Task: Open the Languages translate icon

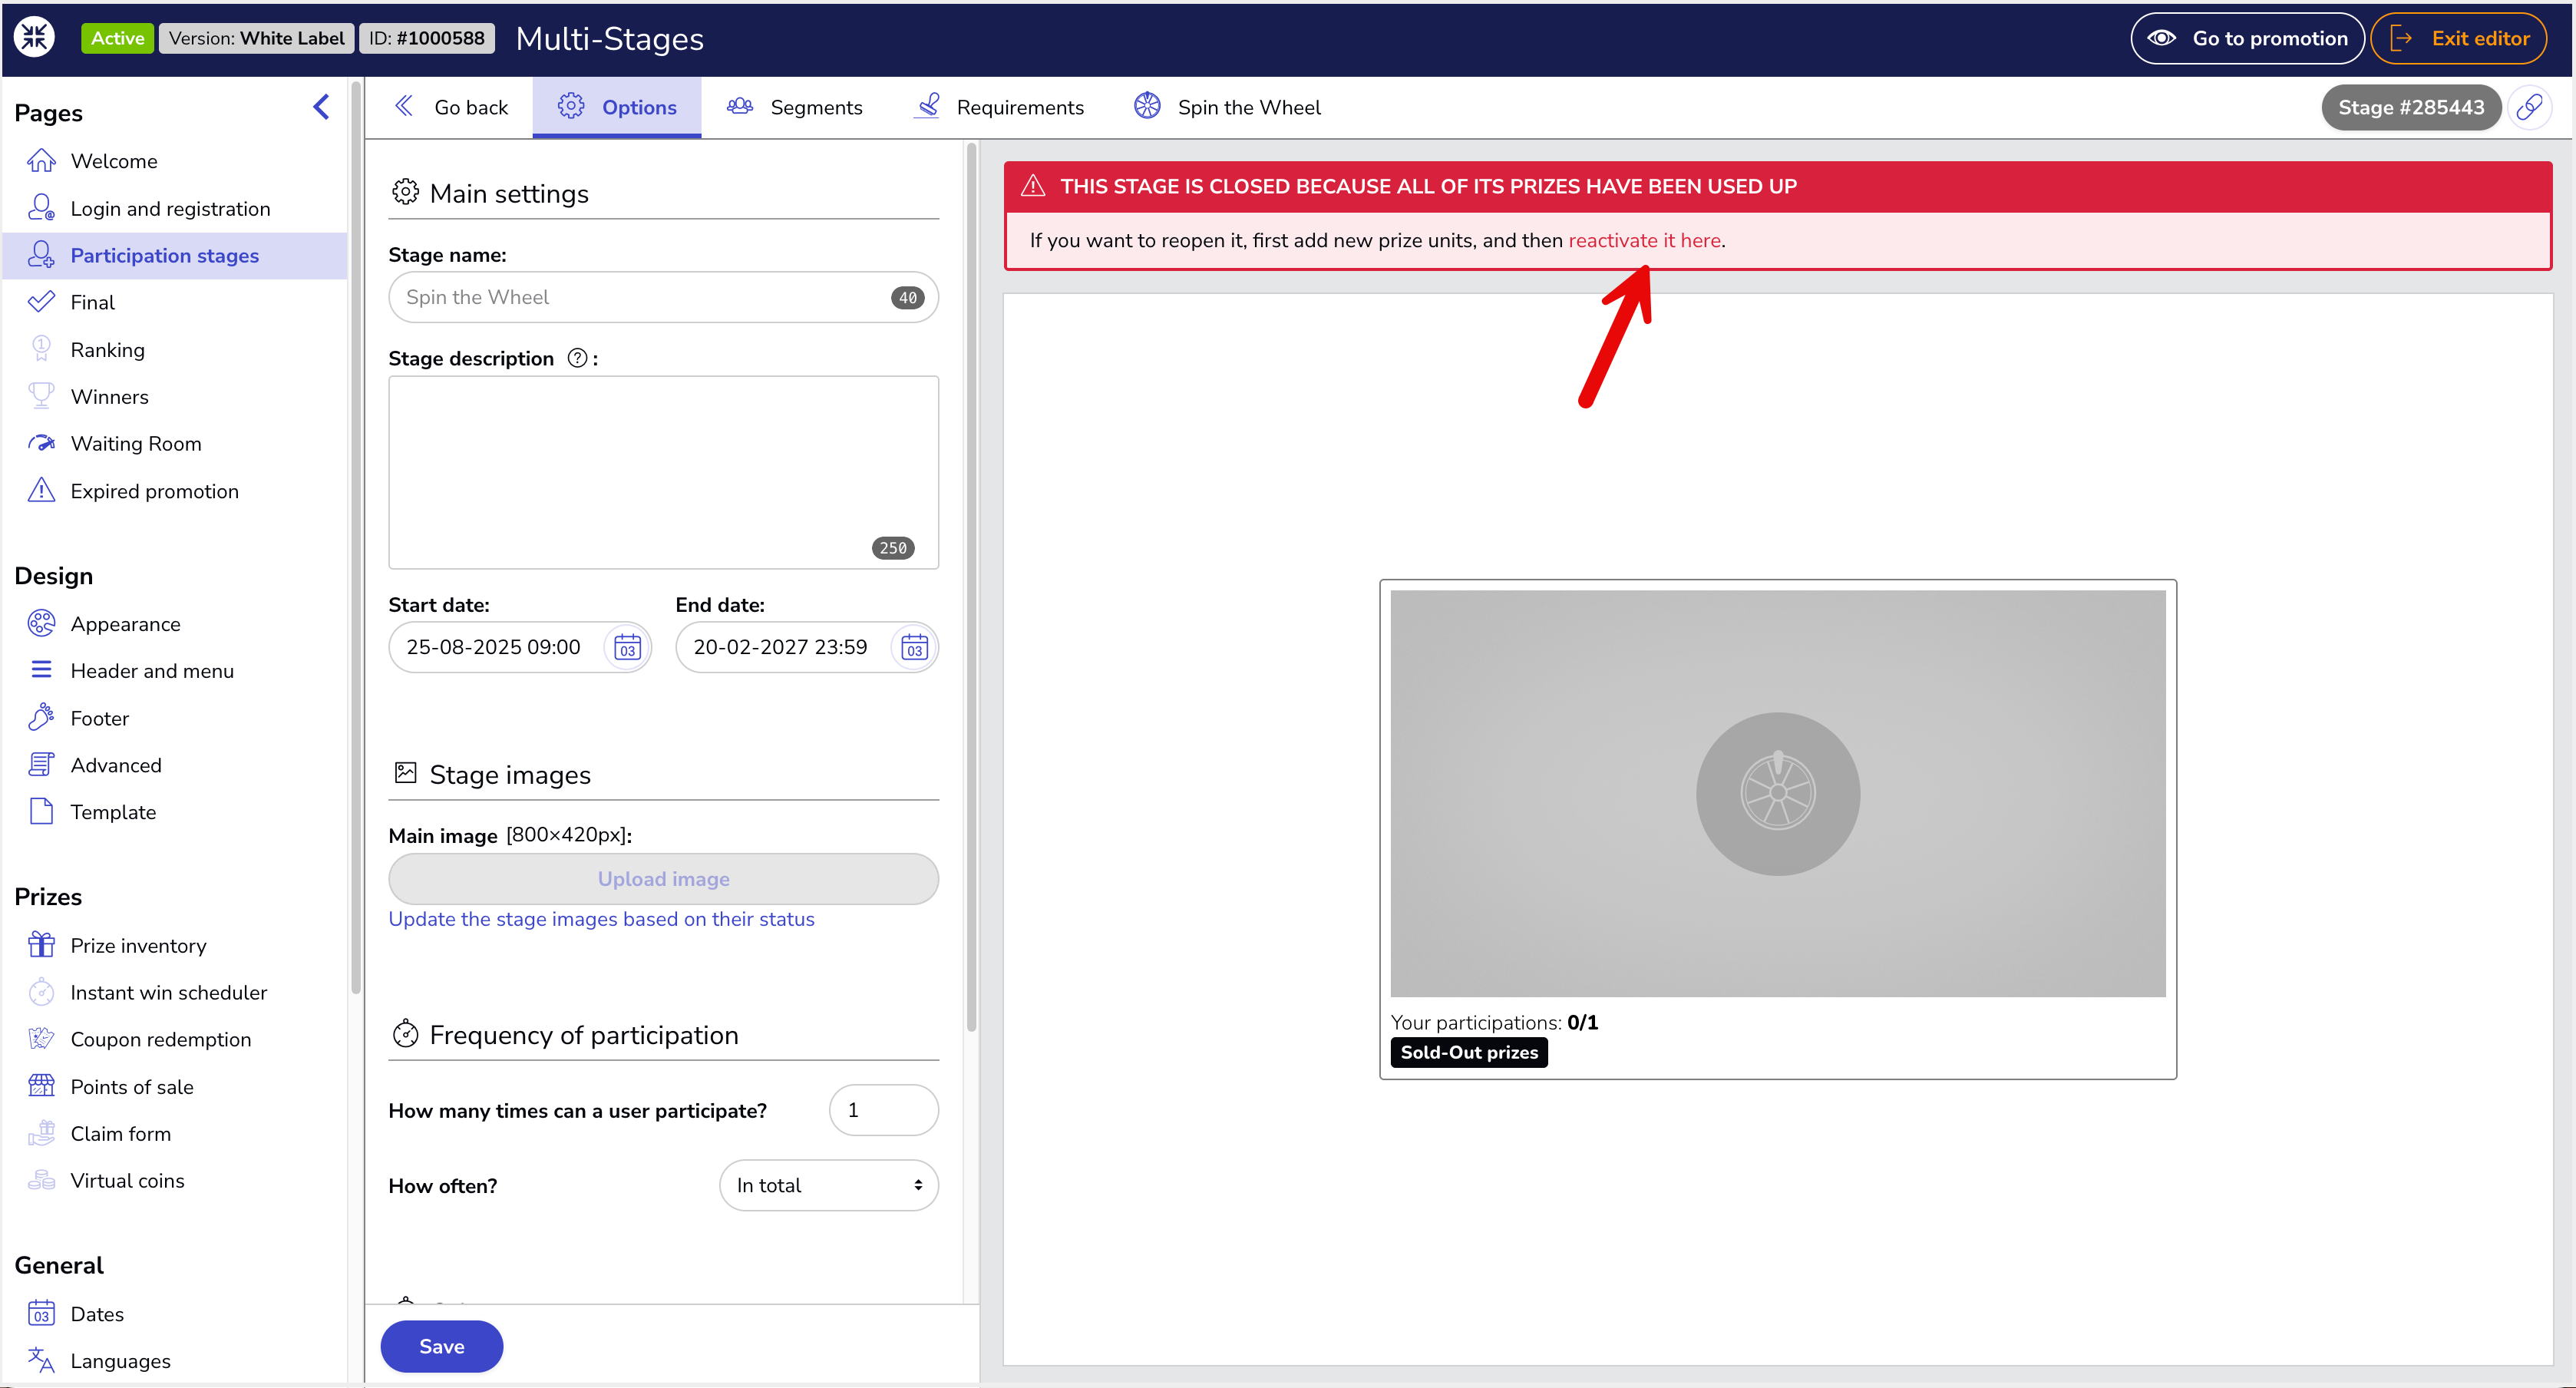Action: (41, 1360)
